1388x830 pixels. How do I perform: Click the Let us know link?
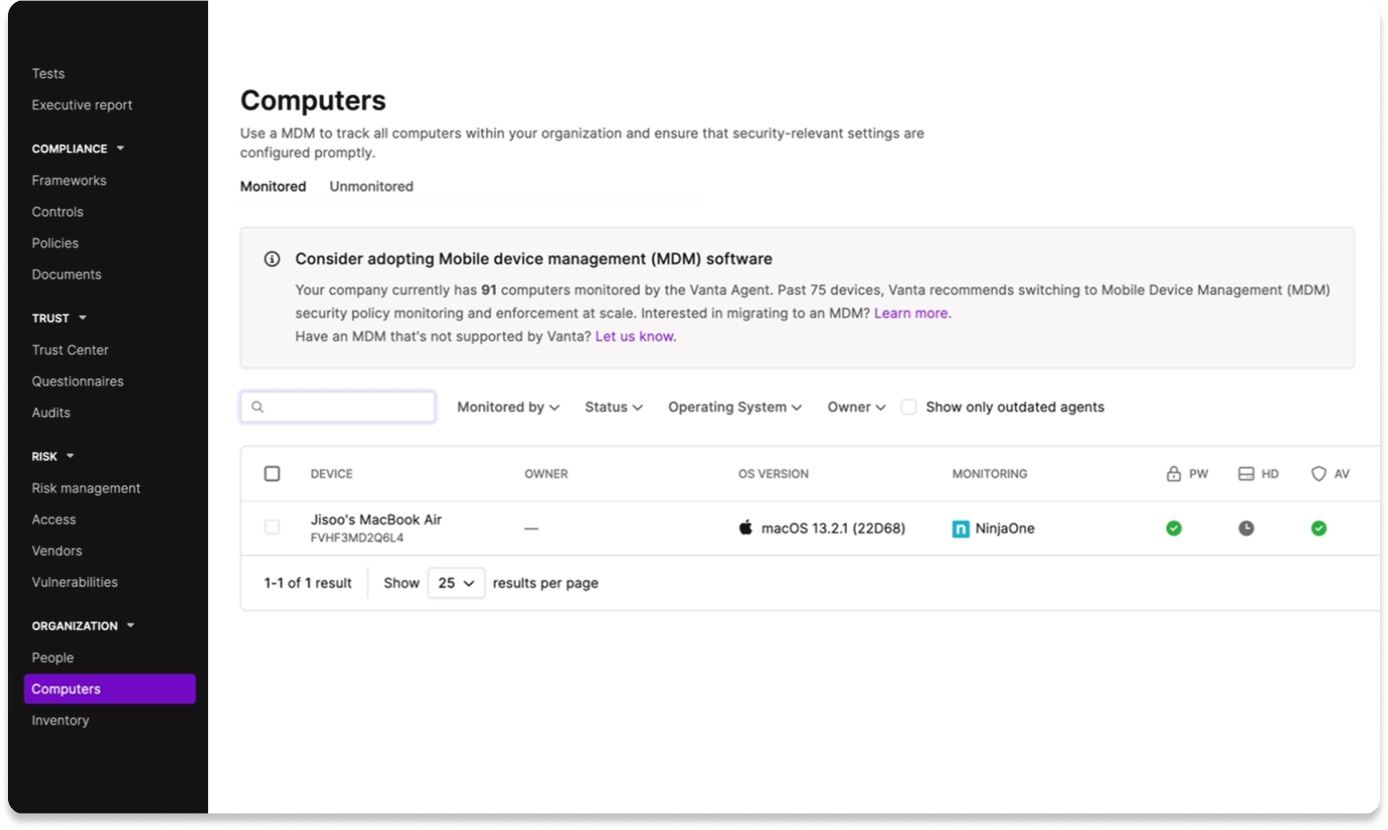pyautogui.click(x=635, y=337)
